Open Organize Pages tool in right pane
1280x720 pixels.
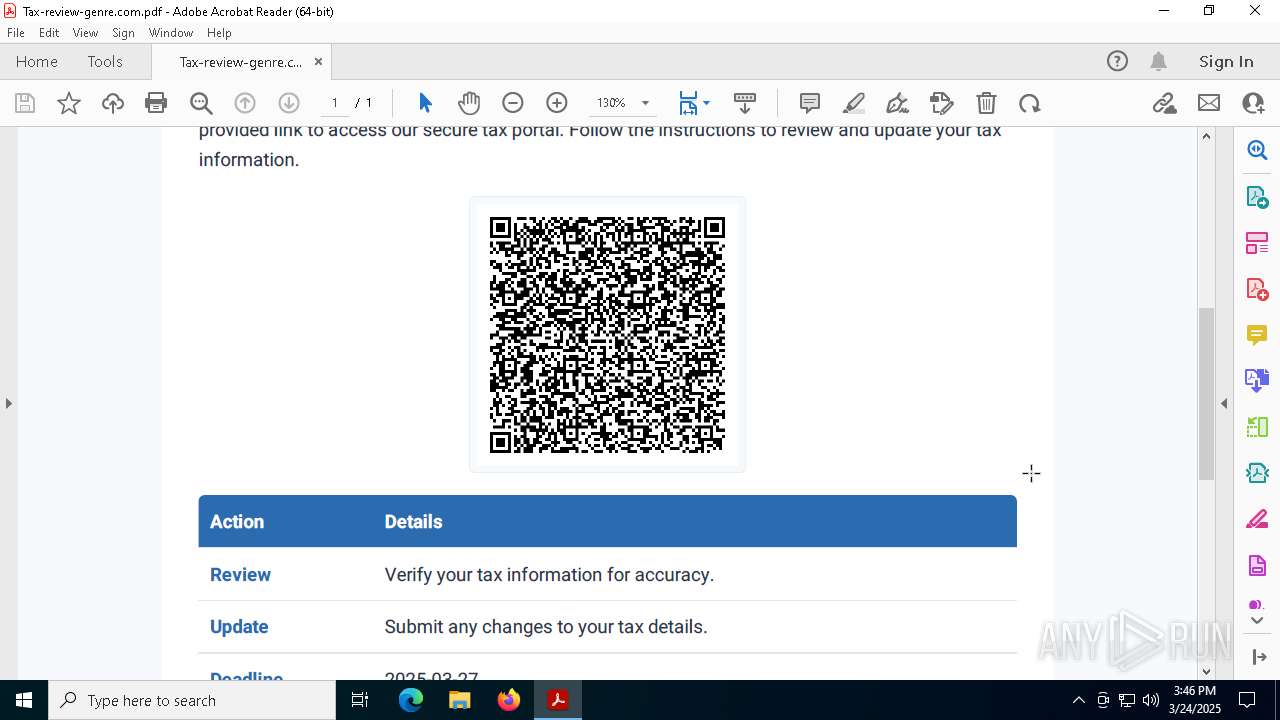click(x=1257, y=243)
